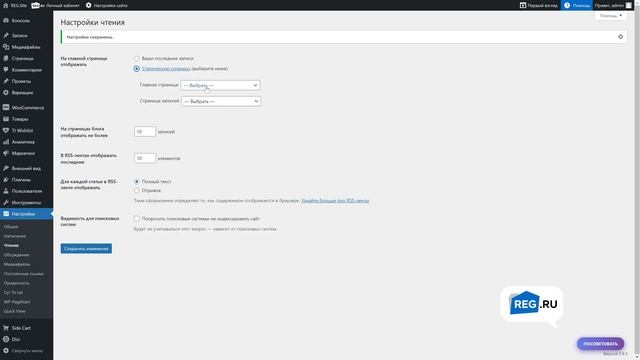
Task: Open Обсуждение settings submenu
Action: click(x=16, y=255)
